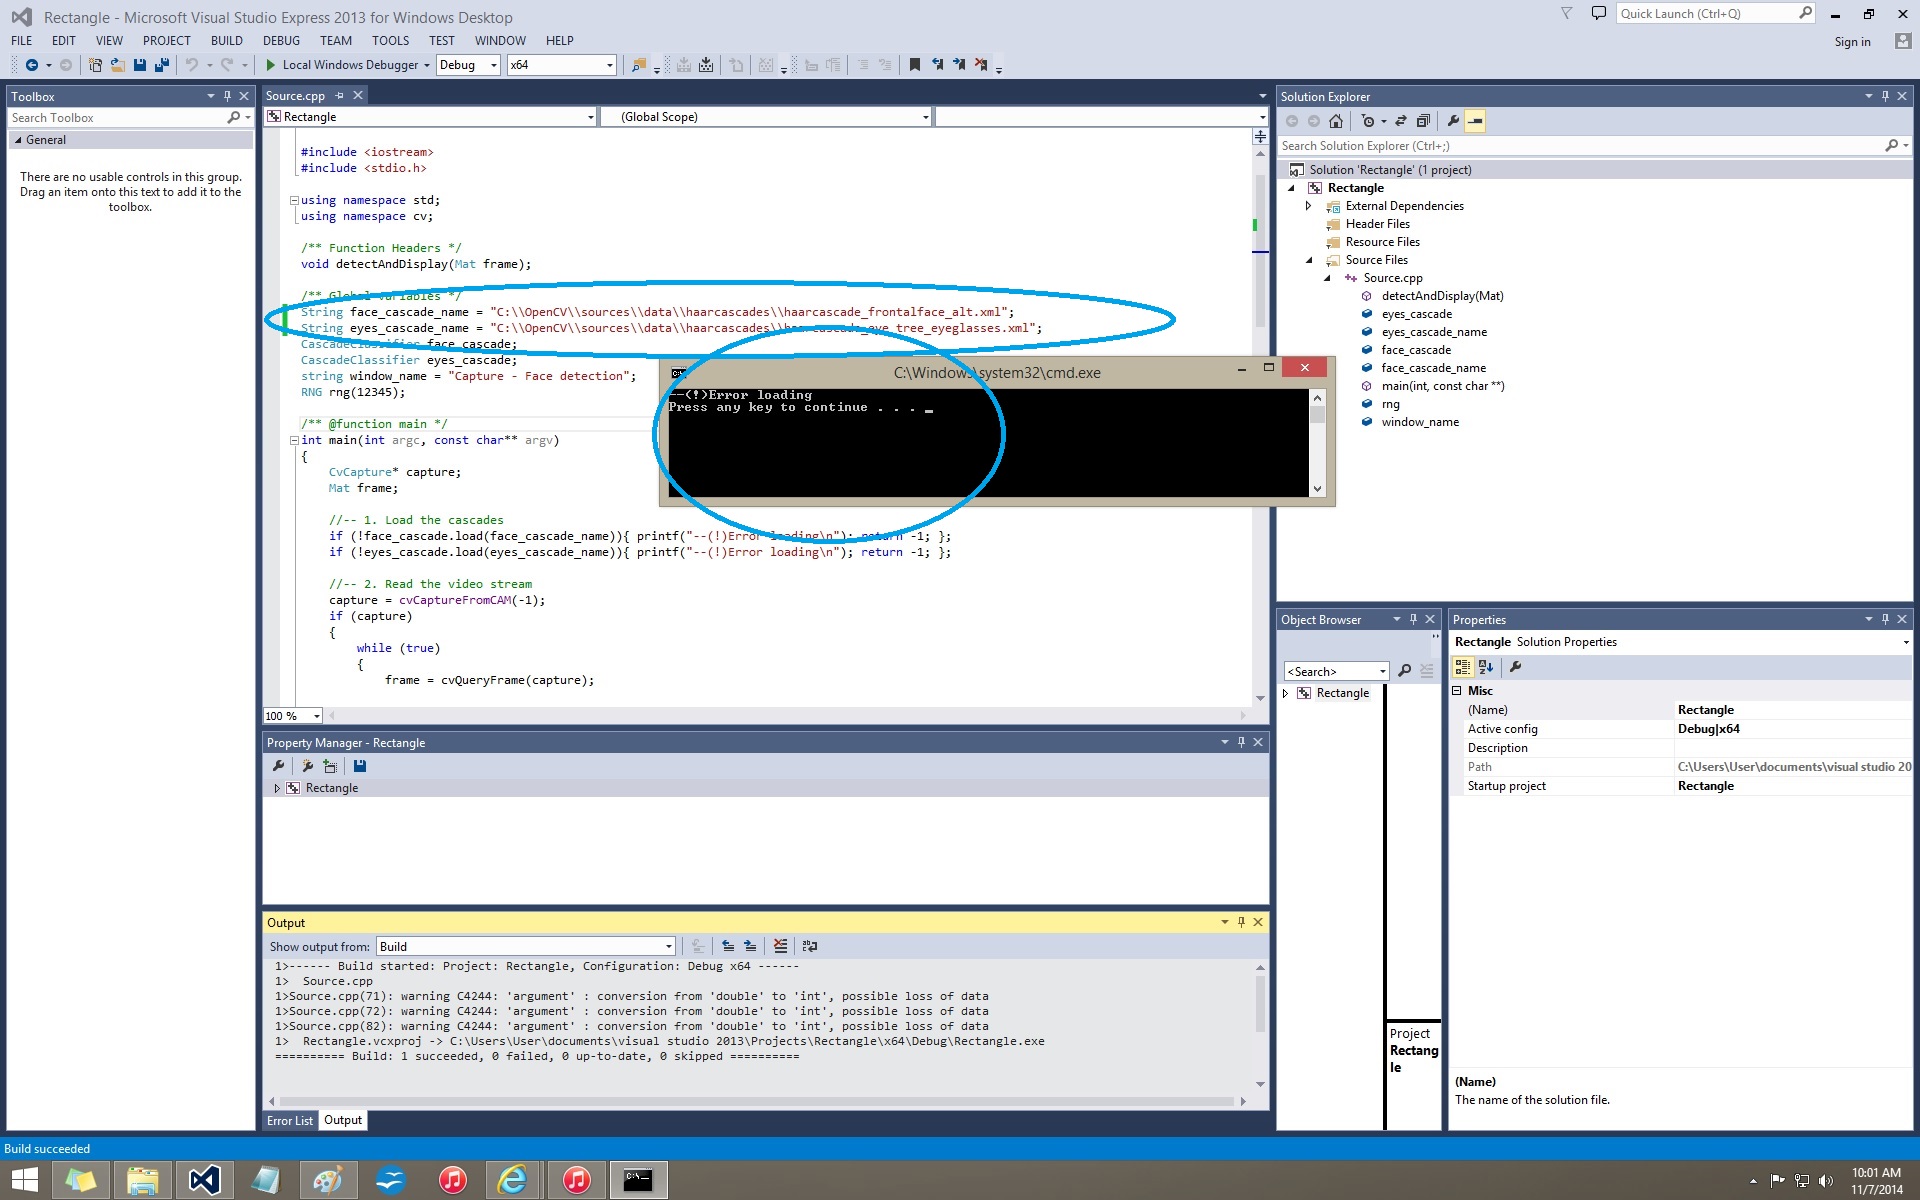This screenshot has width=1920, height=1200.
Task: Click feedback speech bubble icon near Quick Launch
Action: pos(1599,13)
